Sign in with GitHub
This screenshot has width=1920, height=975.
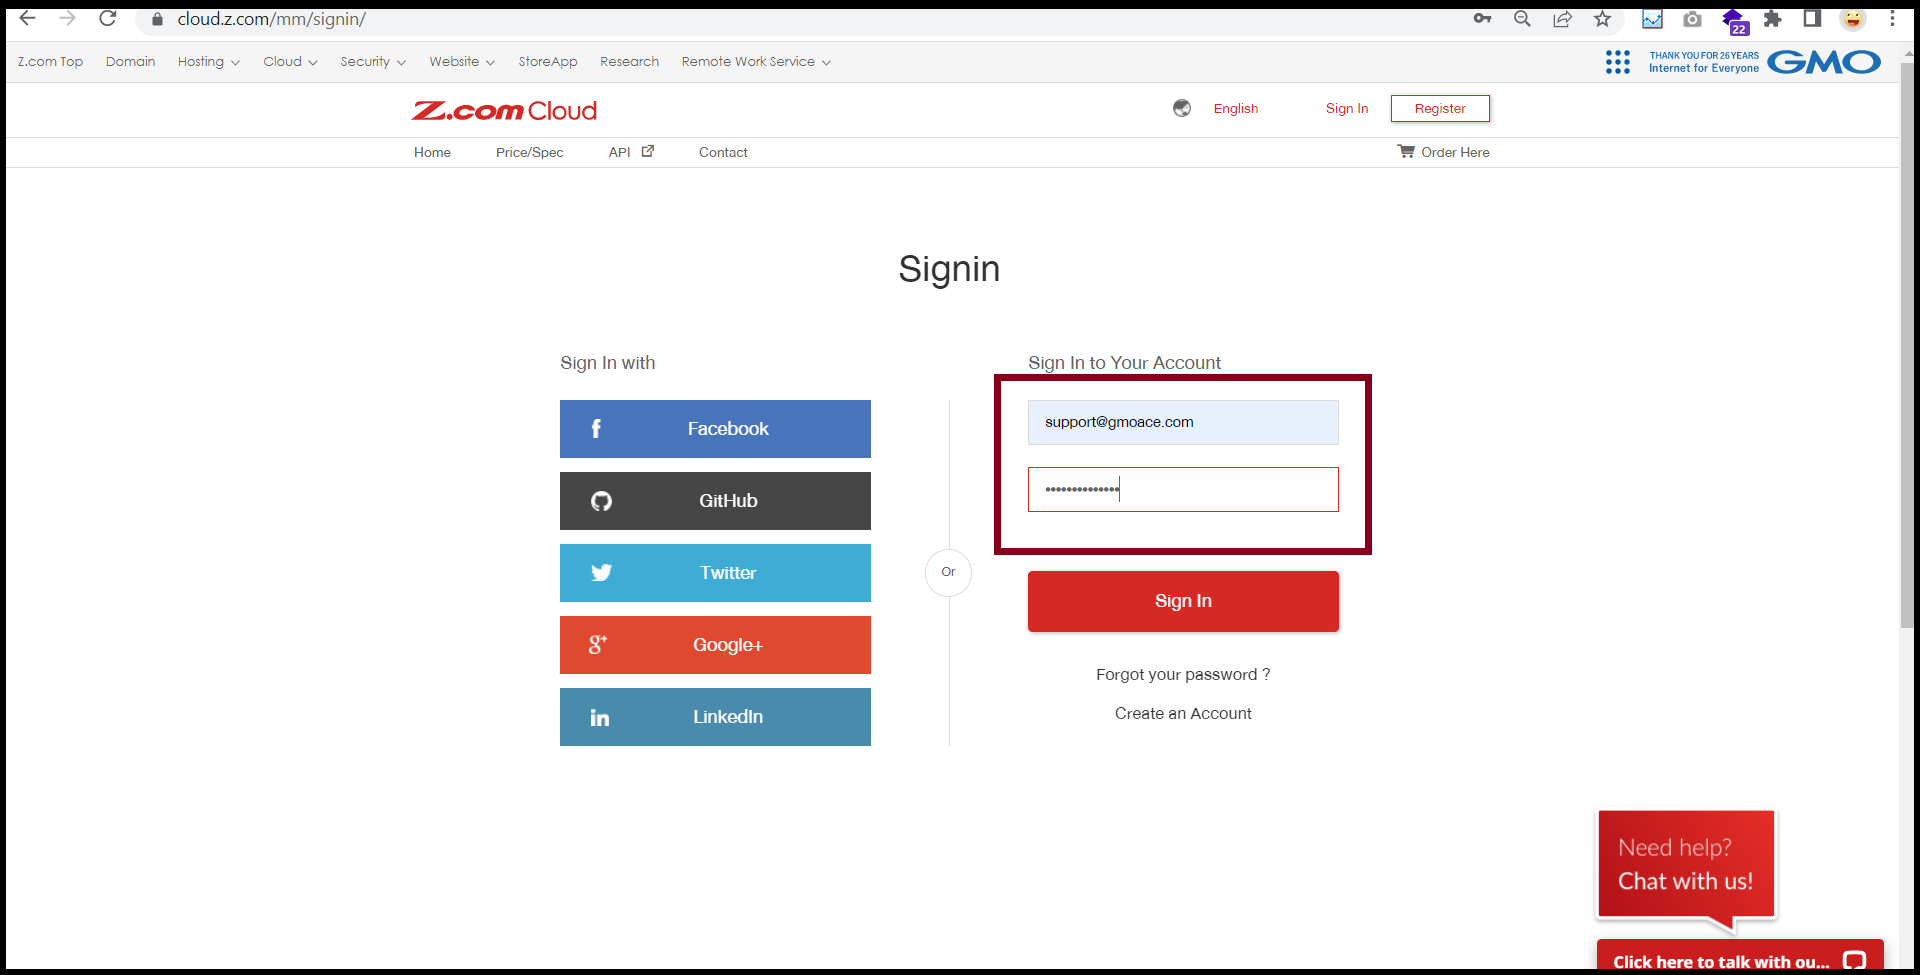(715, 501)
